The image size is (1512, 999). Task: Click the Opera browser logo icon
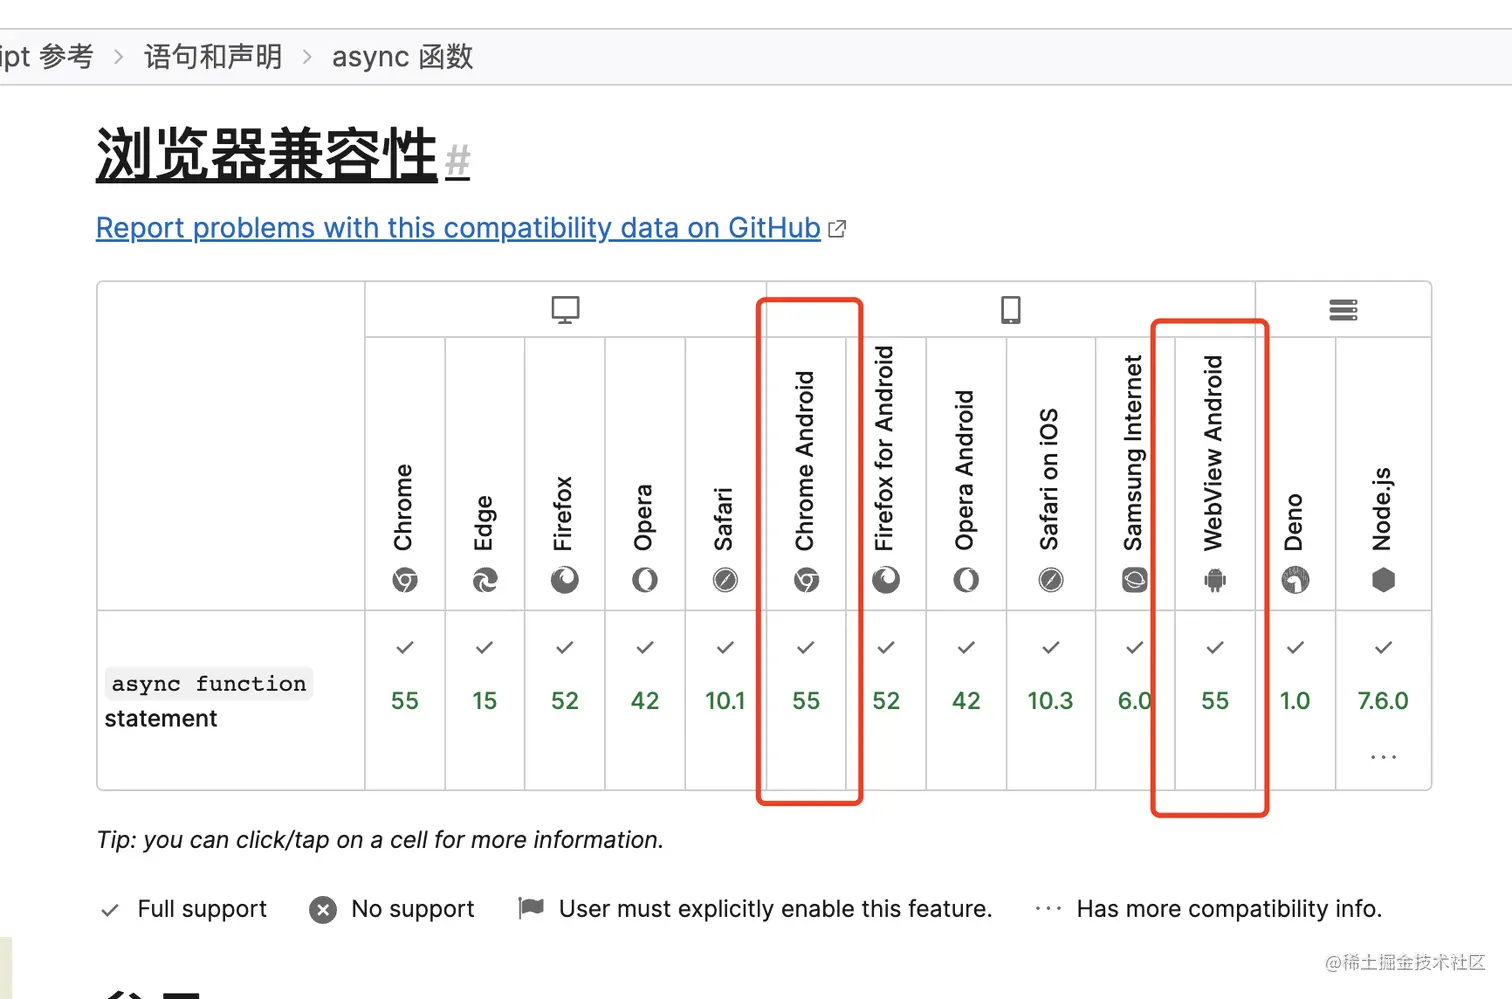point(645,580)
